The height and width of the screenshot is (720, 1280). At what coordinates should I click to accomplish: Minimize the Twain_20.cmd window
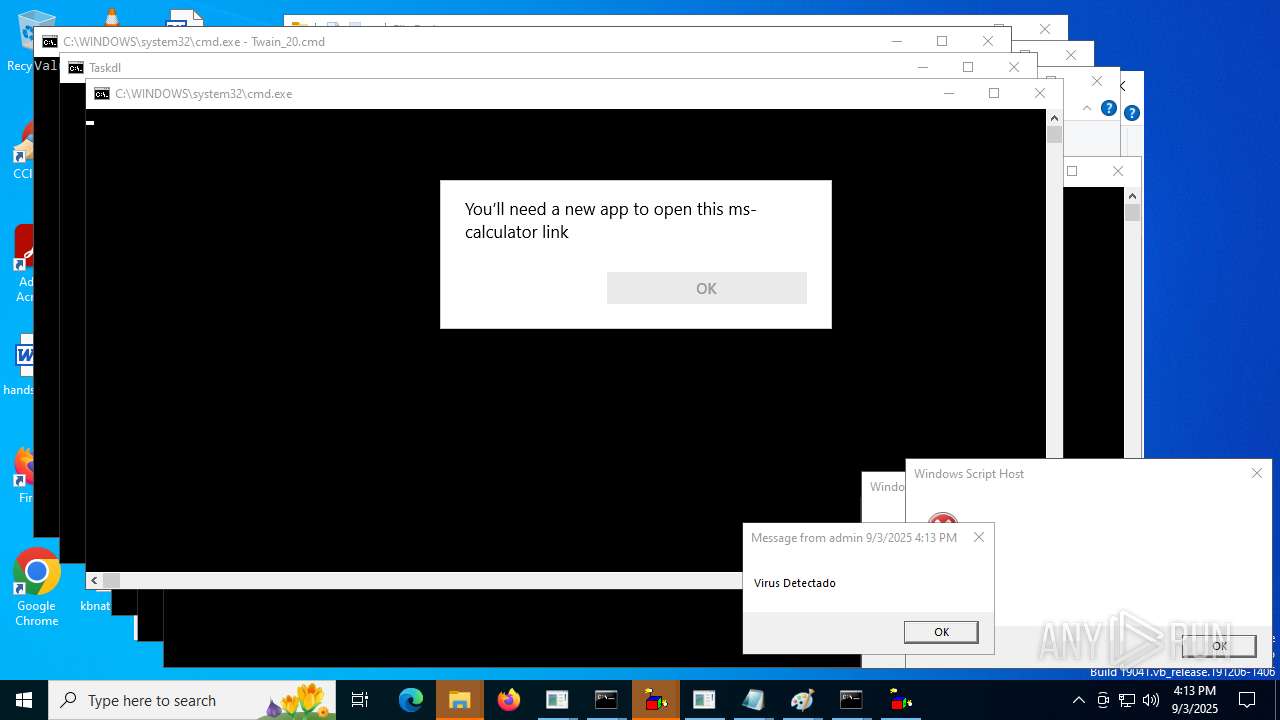point(896,41)
